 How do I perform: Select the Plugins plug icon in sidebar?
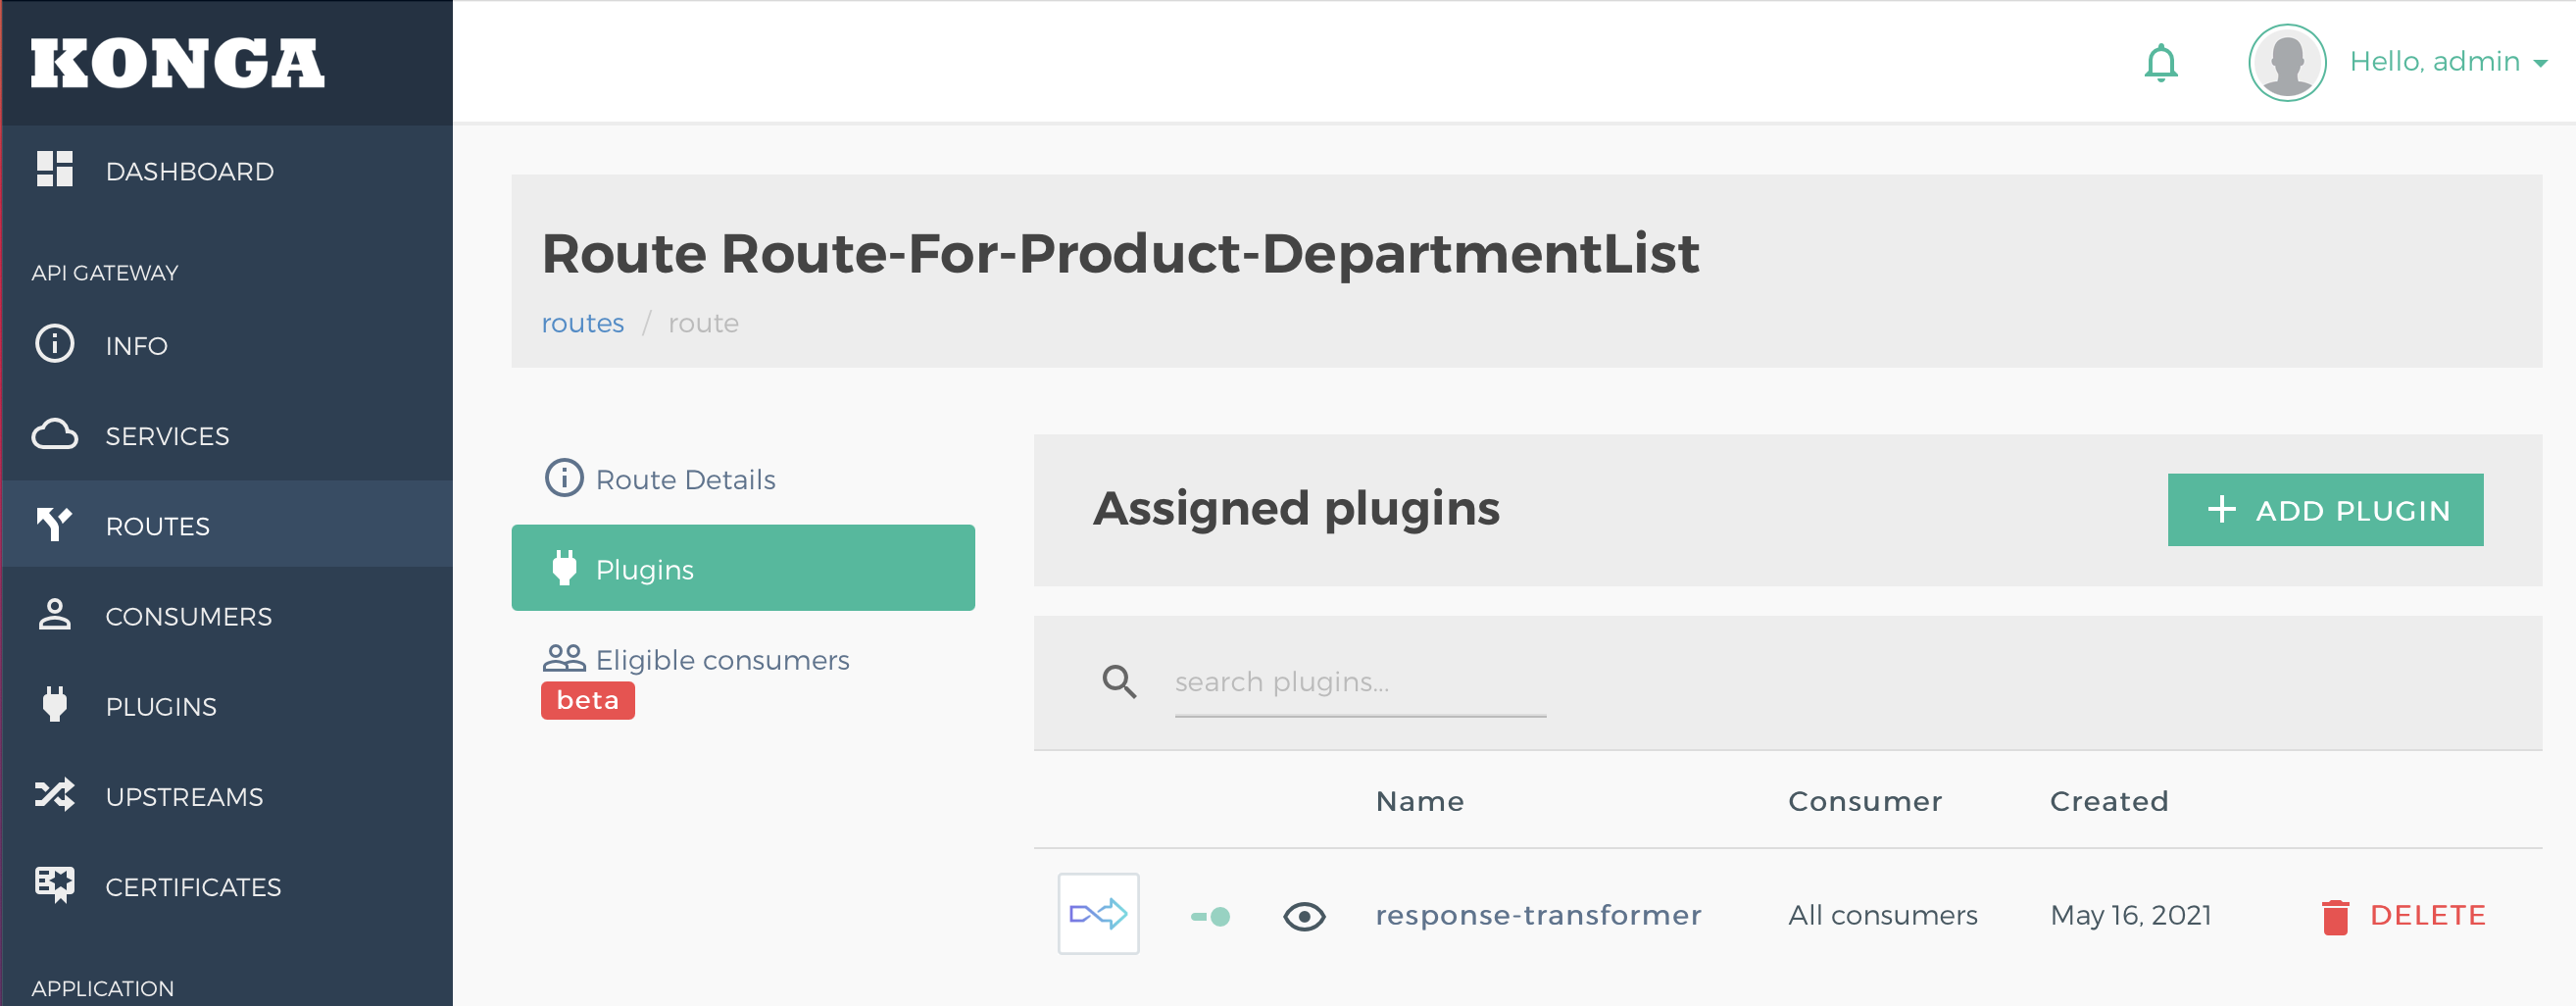tap(55, 704)
